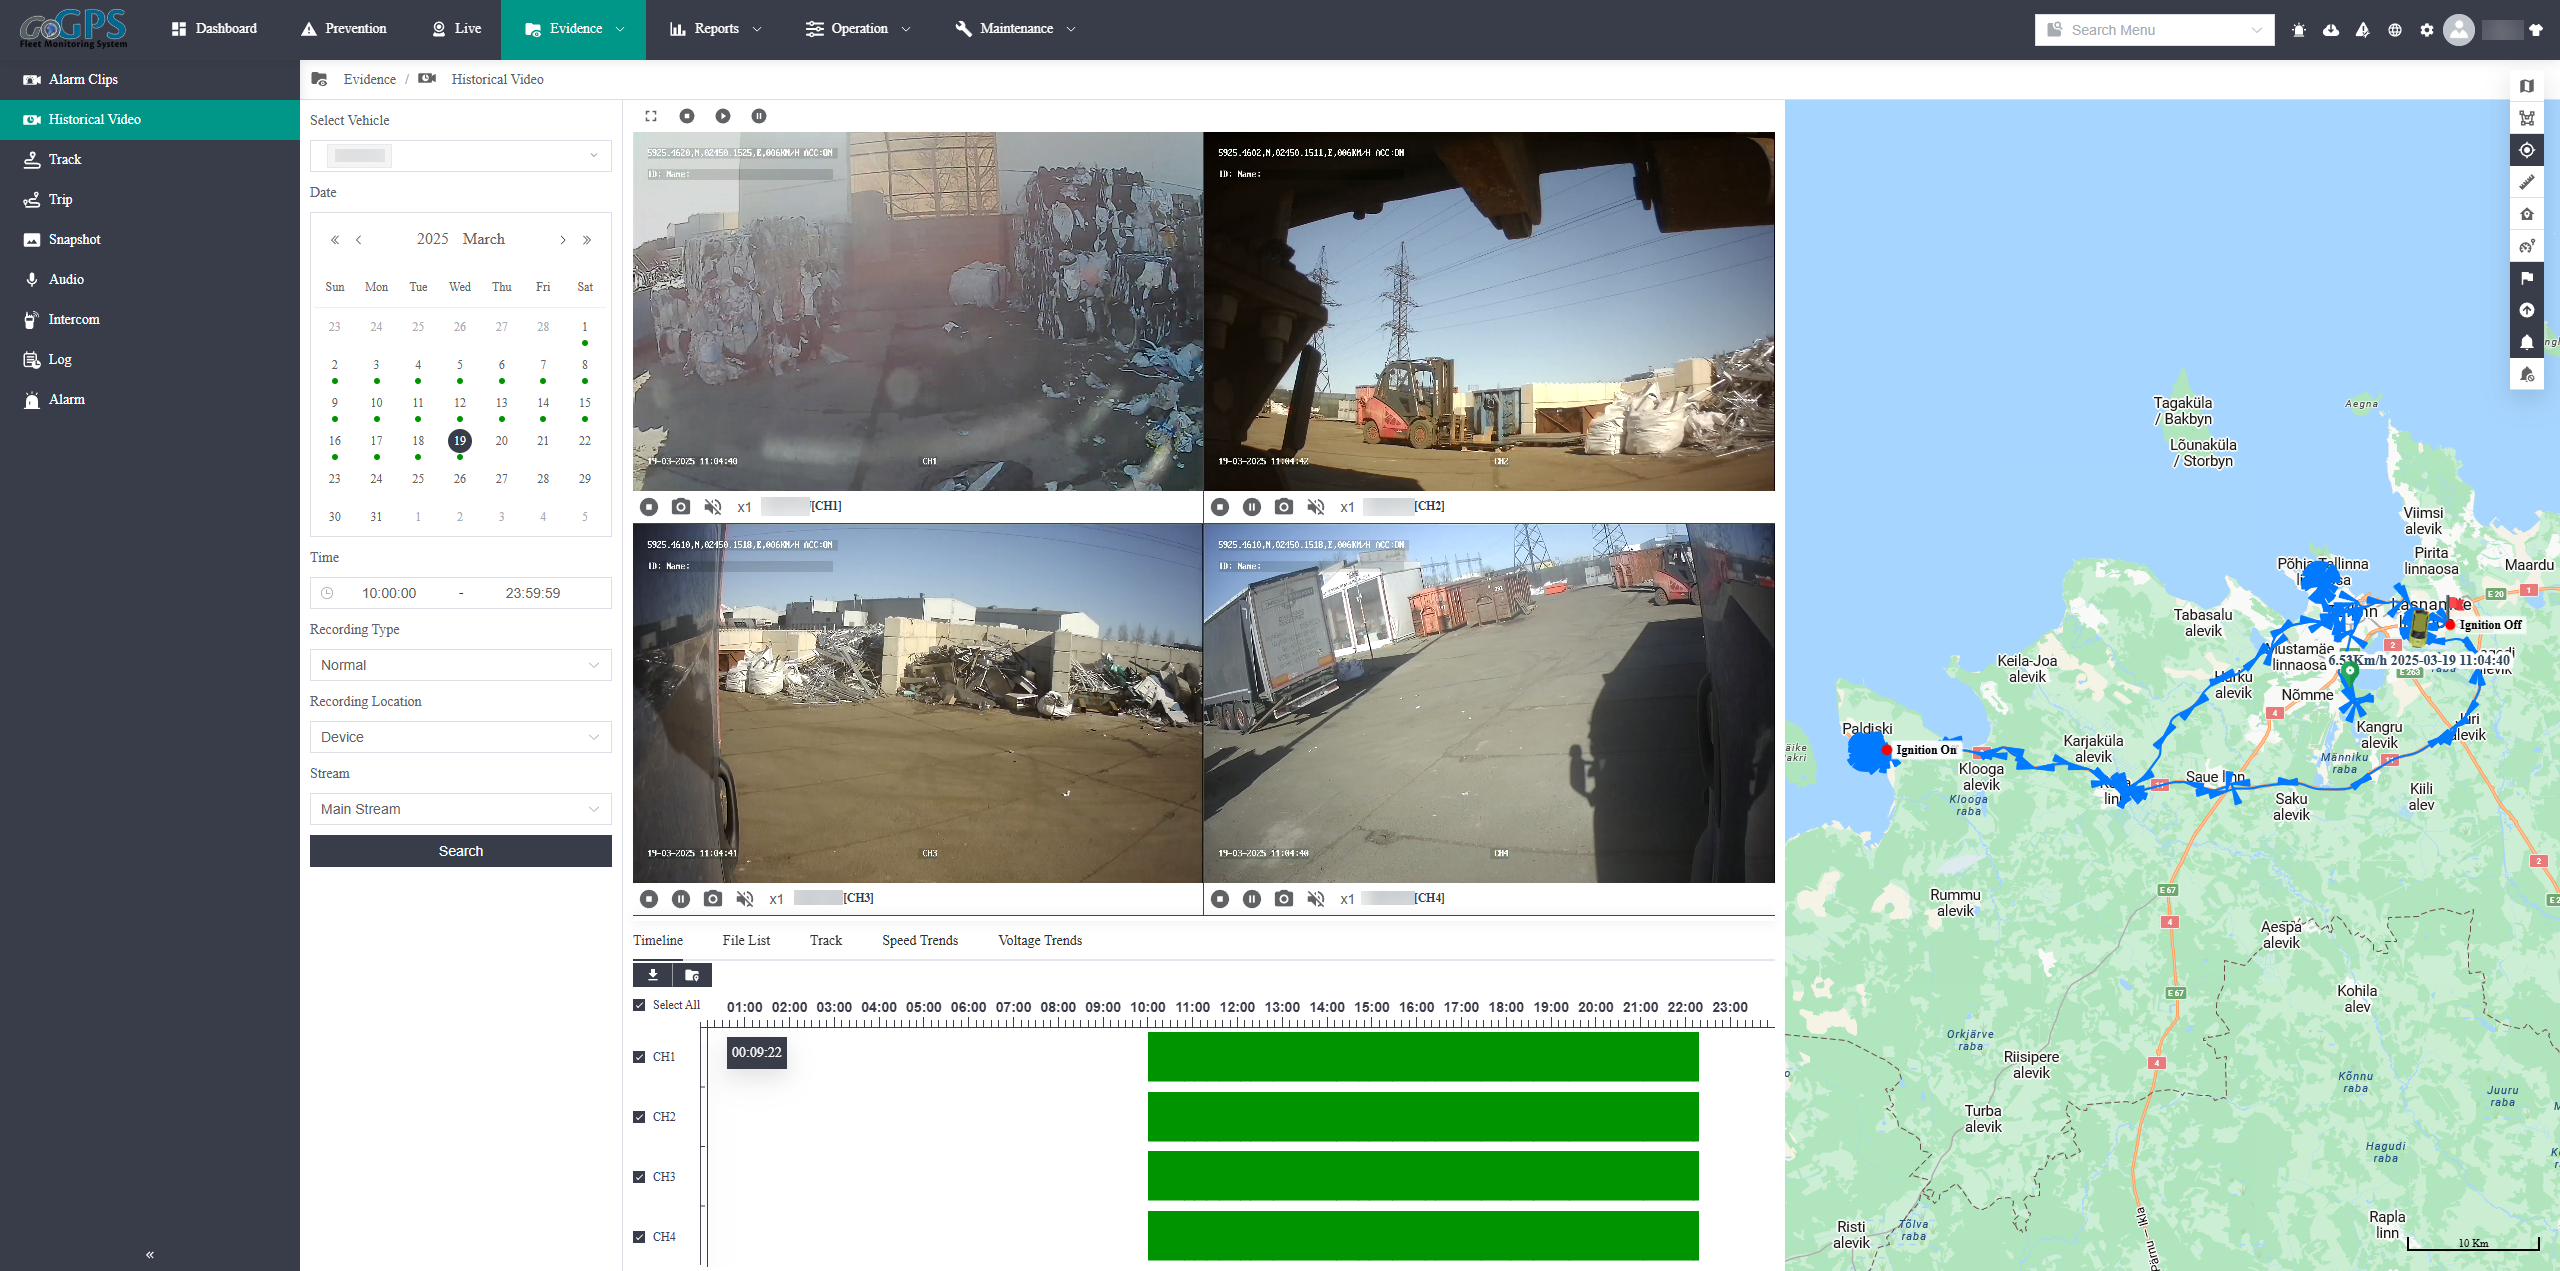Click the CH1 green timeline bar

[x=1422, y=1057]
